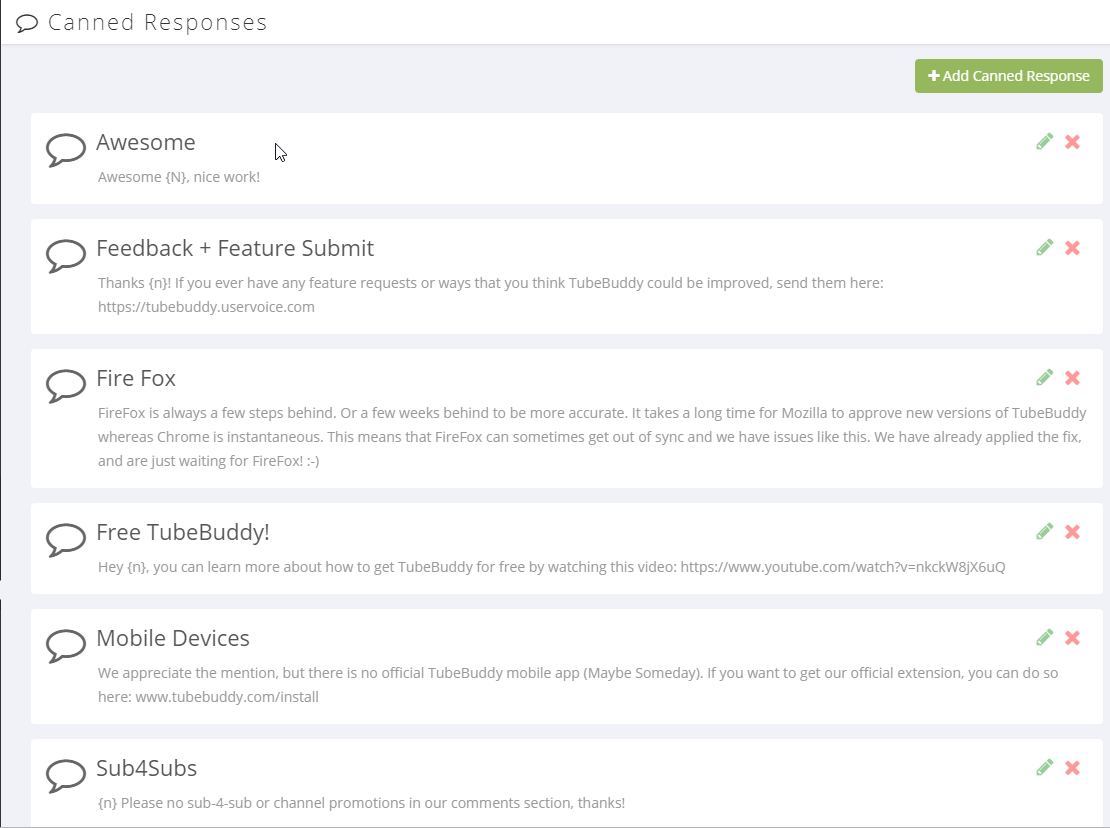Click the Sub4Subs speech bubble icon

pyautogui.click(x=66, y=776)
